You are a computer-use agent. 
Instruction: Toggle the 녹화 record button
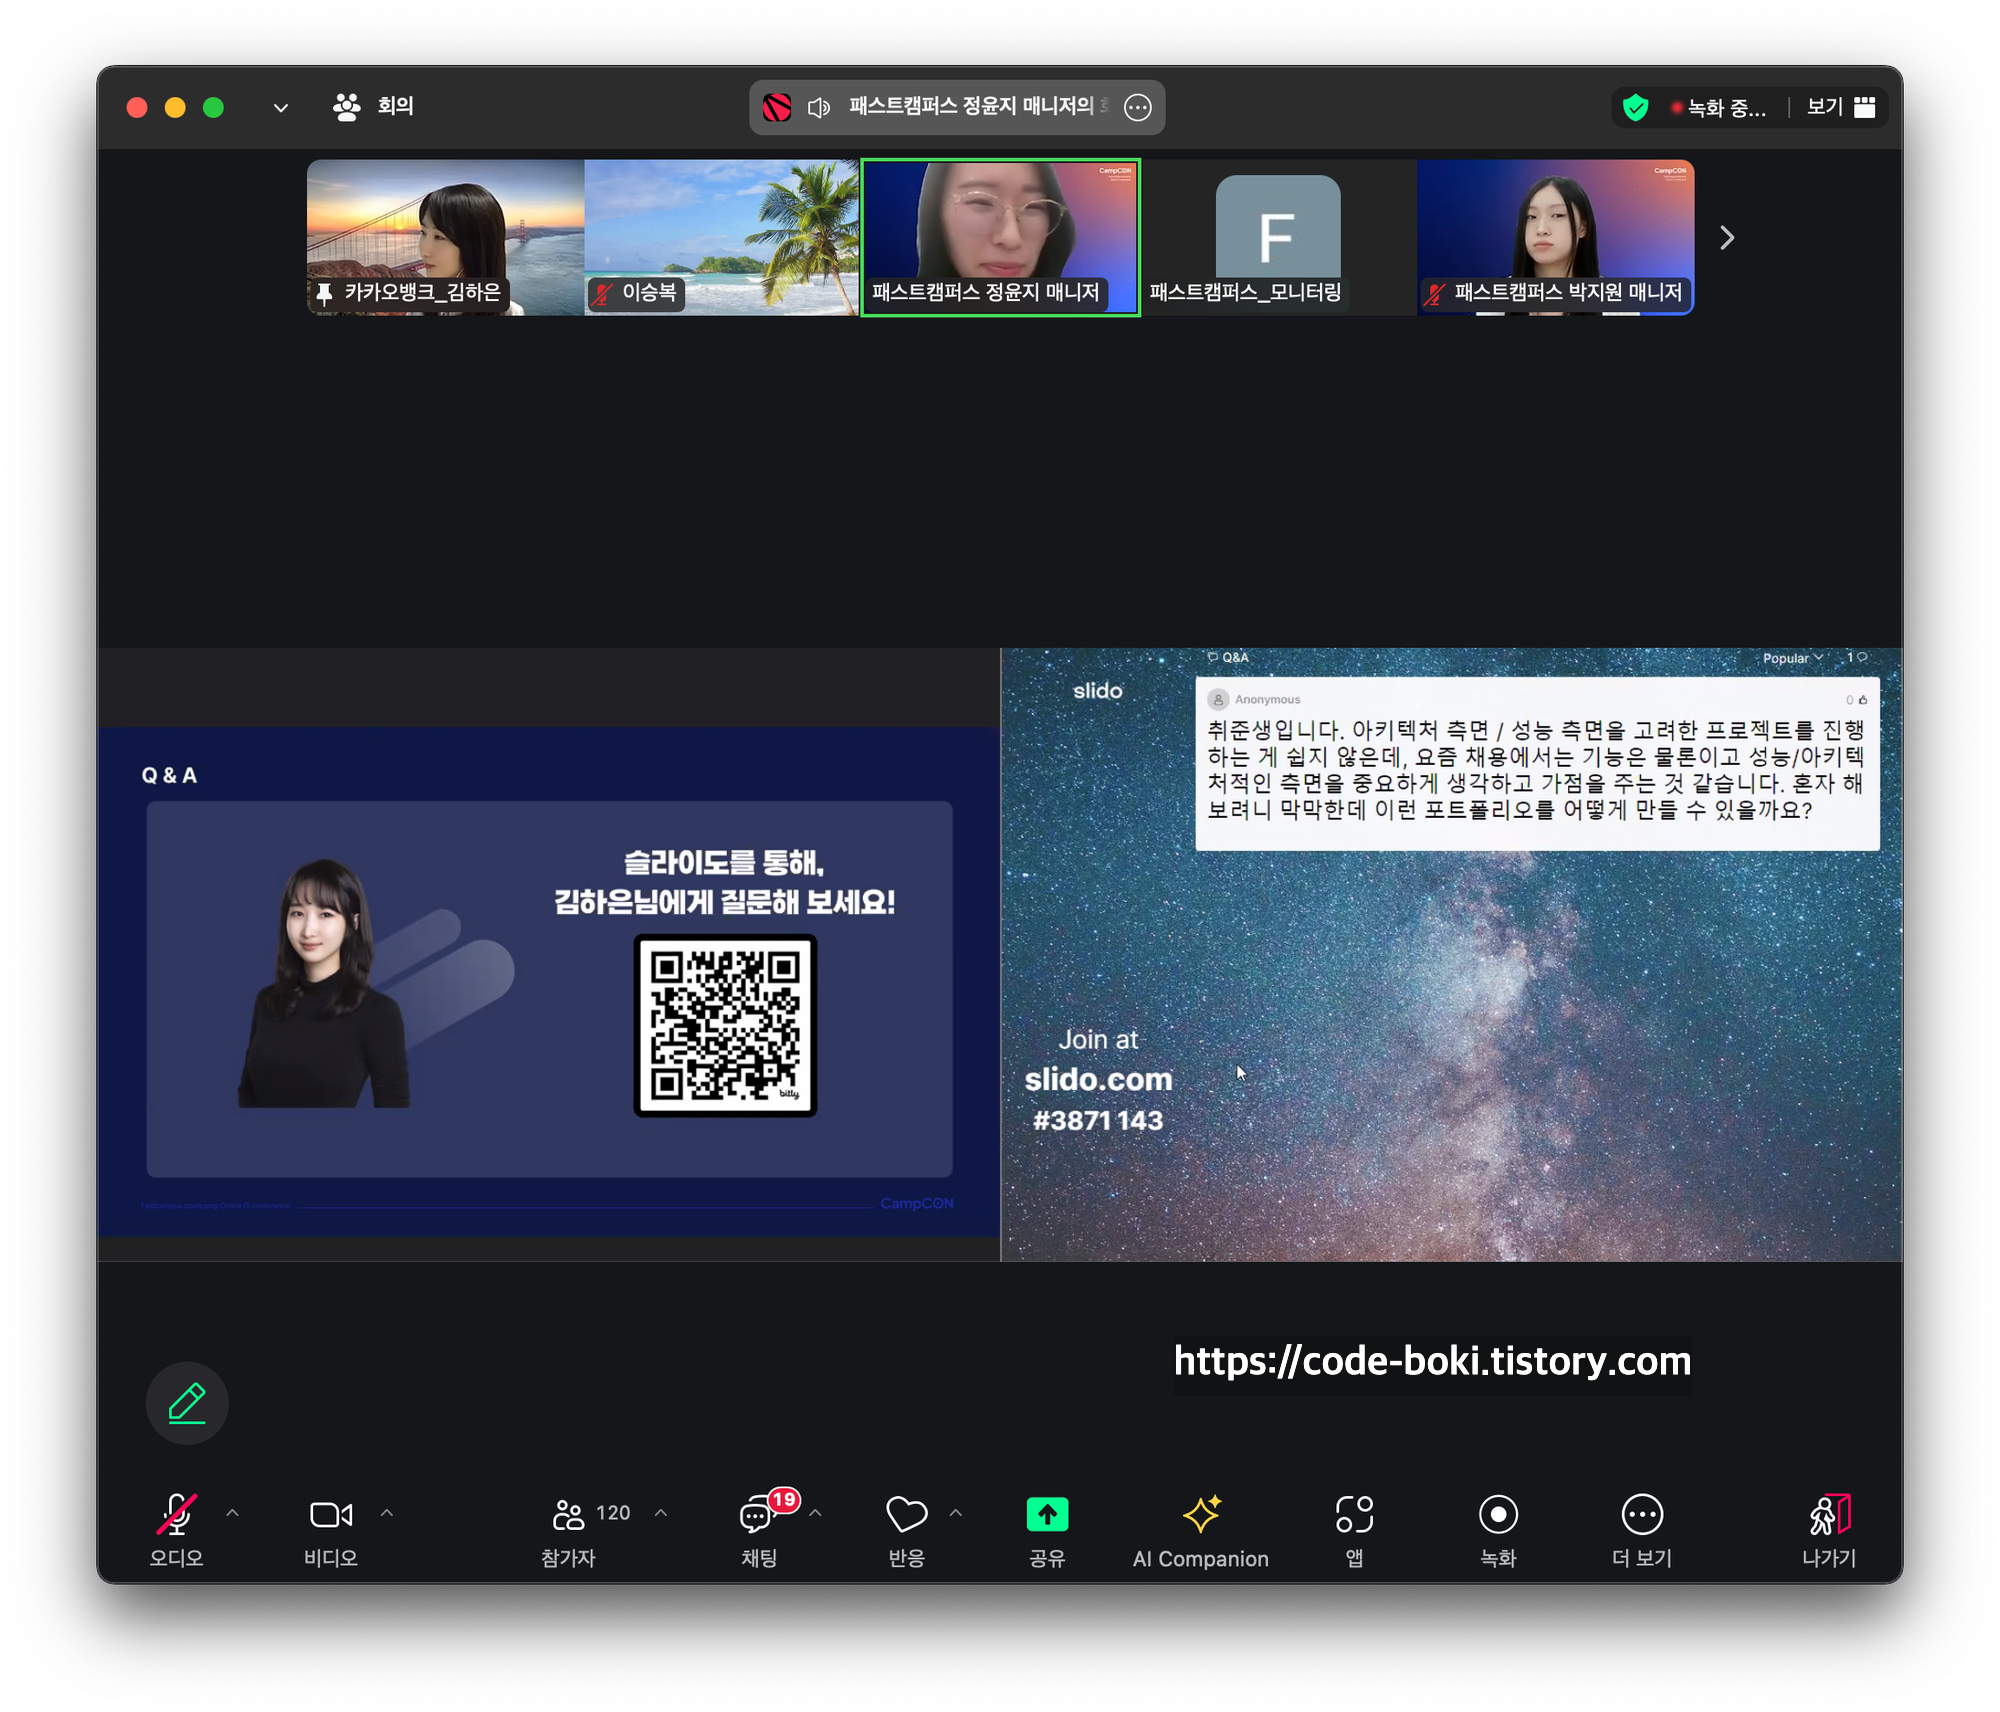point(1497,1515)
